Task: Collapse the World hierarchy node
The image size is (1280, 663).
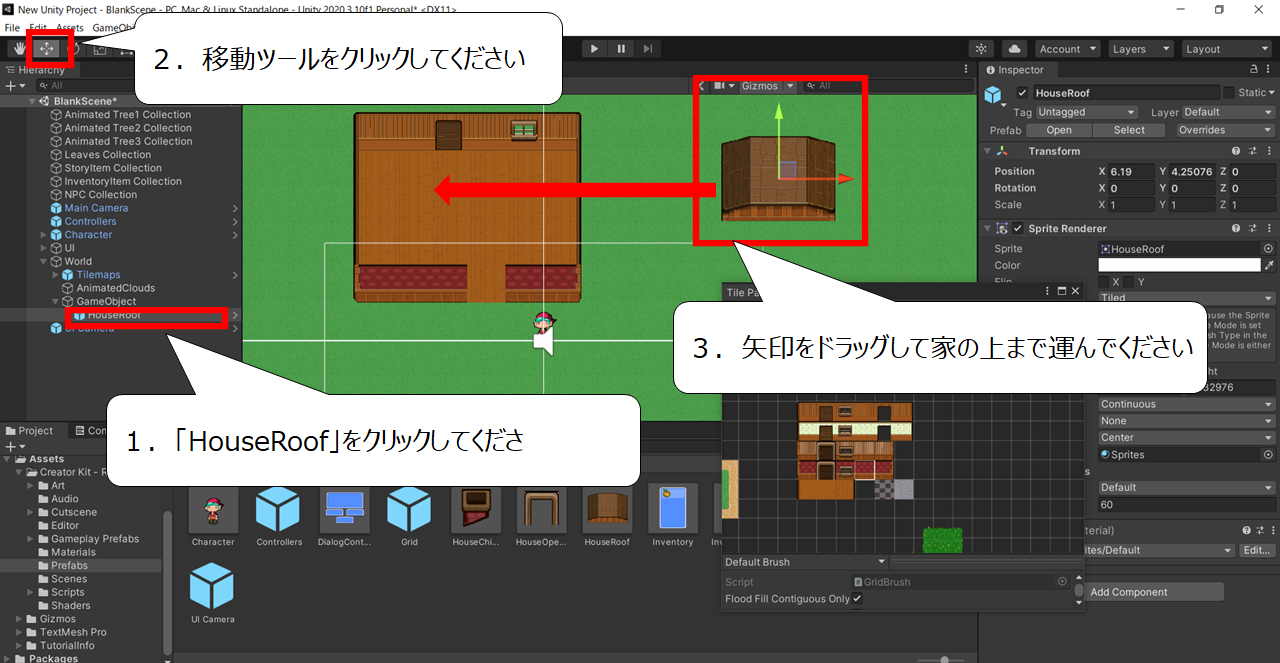Action: pyautogui.click(x=44, y=261)
